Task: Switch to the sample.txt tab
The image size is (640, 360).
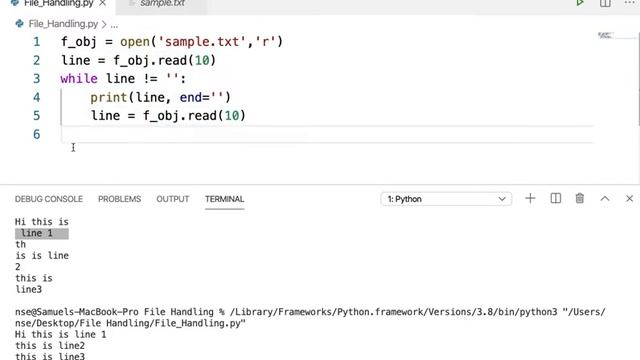Action: [x=162, y=3]
